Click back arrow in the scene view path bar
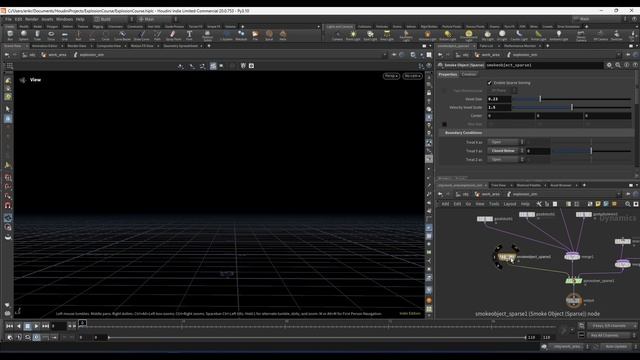The height and width of the screenshot is (360, 640). (x=7, y=55)
